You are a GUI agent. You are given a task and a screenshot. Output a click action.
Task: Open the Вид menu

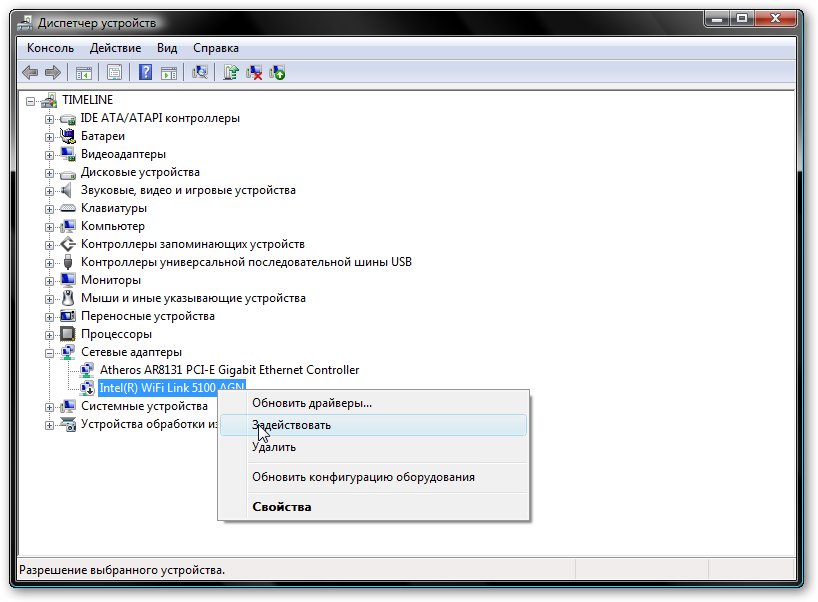tap(167, 47)
